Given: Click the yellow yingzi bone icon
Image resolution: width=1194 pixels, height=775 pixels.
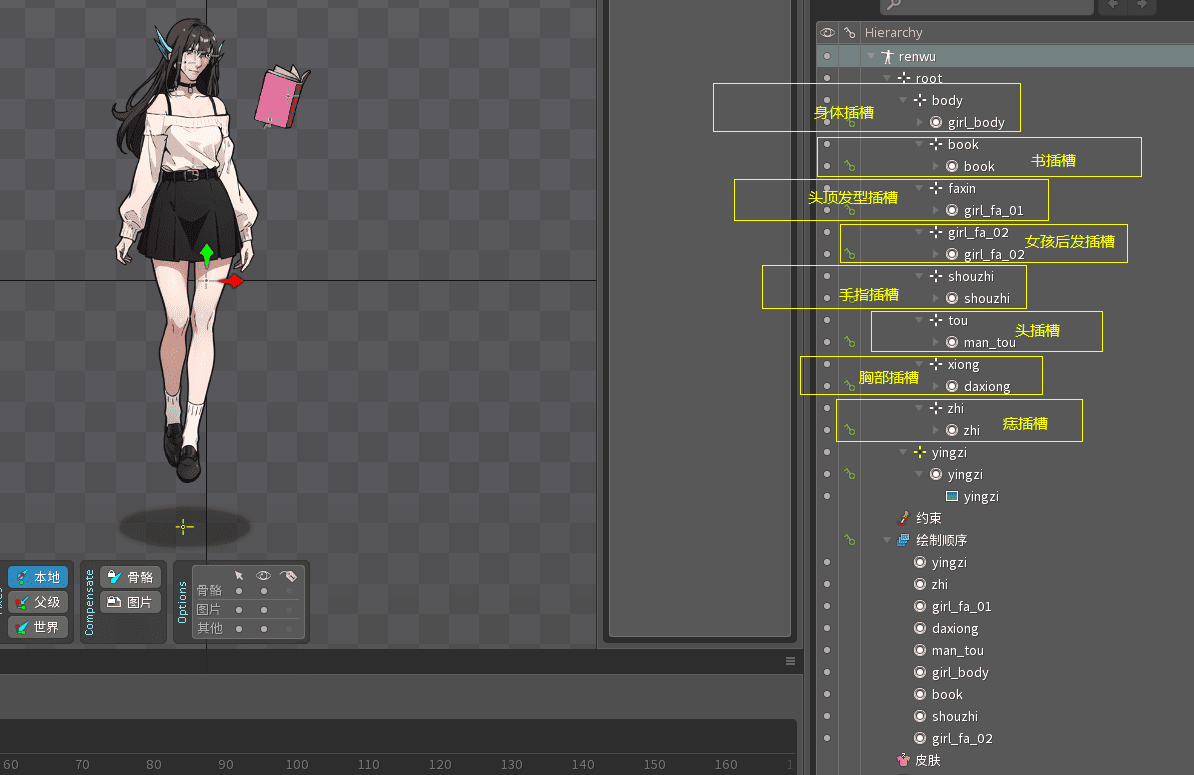Looking at the screenshot, I should pyautogui.click(x=919, y=453).
